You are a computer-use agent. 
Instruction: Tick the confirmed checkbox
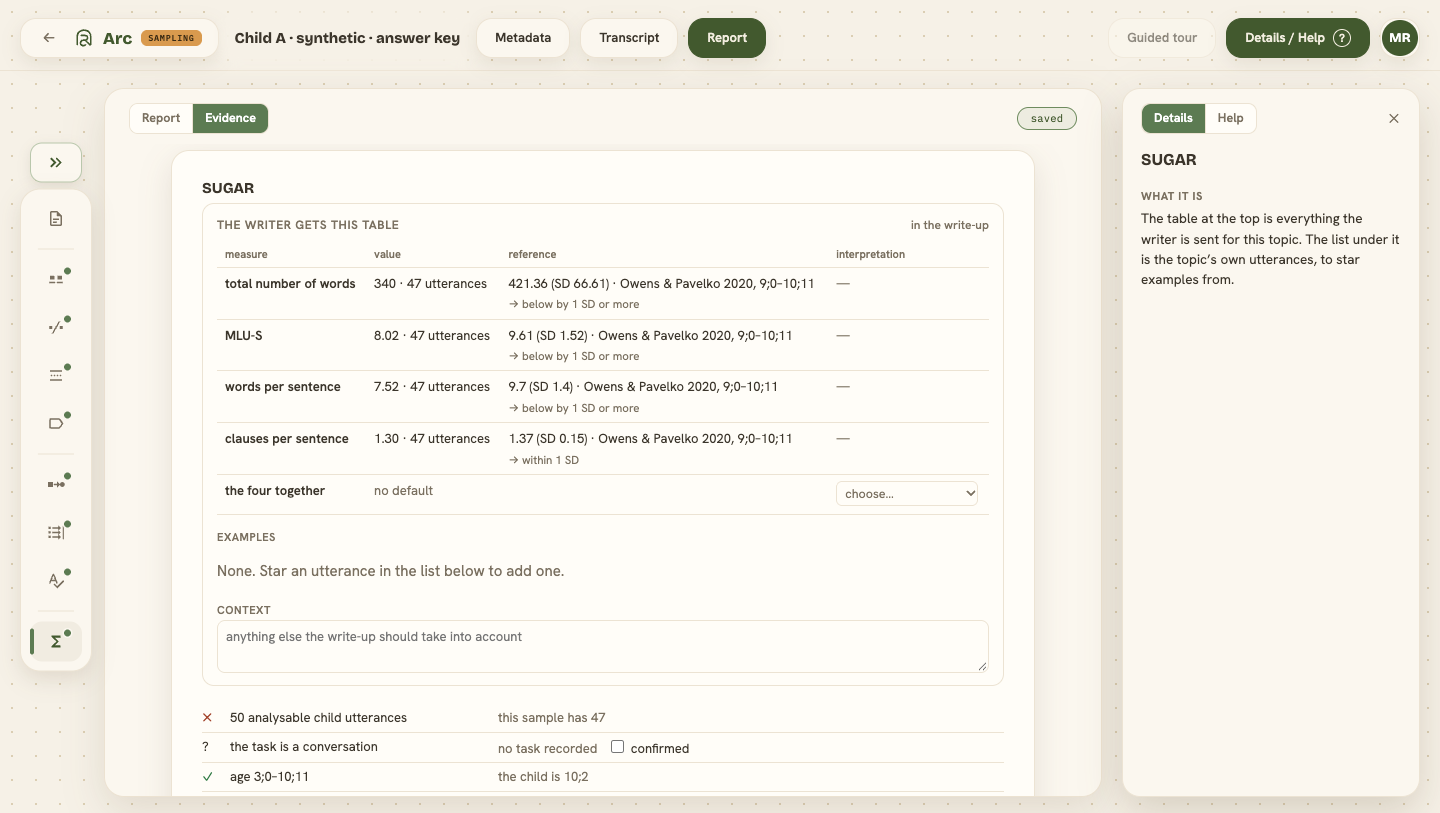click(x=617, y=747)
